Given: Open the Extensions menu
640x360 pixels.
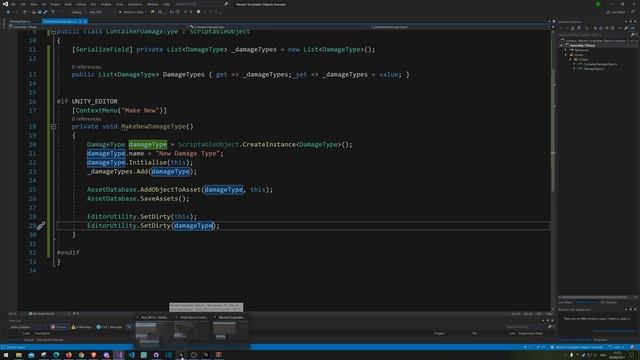Looking at the screenshot, I should click(135, 4).
